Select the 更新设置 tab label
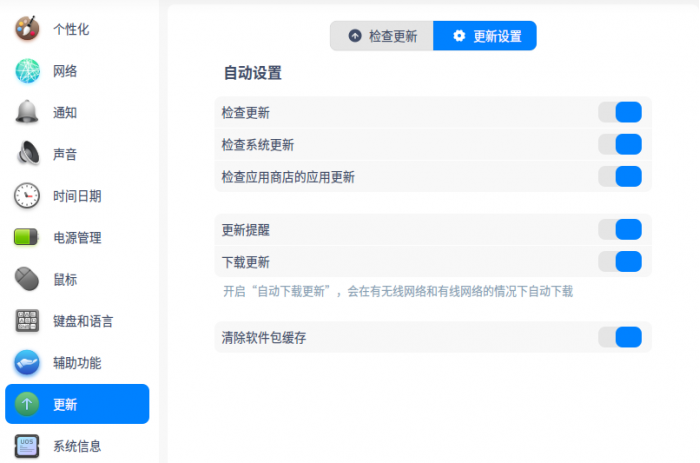Image resolution: width=700 pixels, height=463 pixels. point(497,36)
